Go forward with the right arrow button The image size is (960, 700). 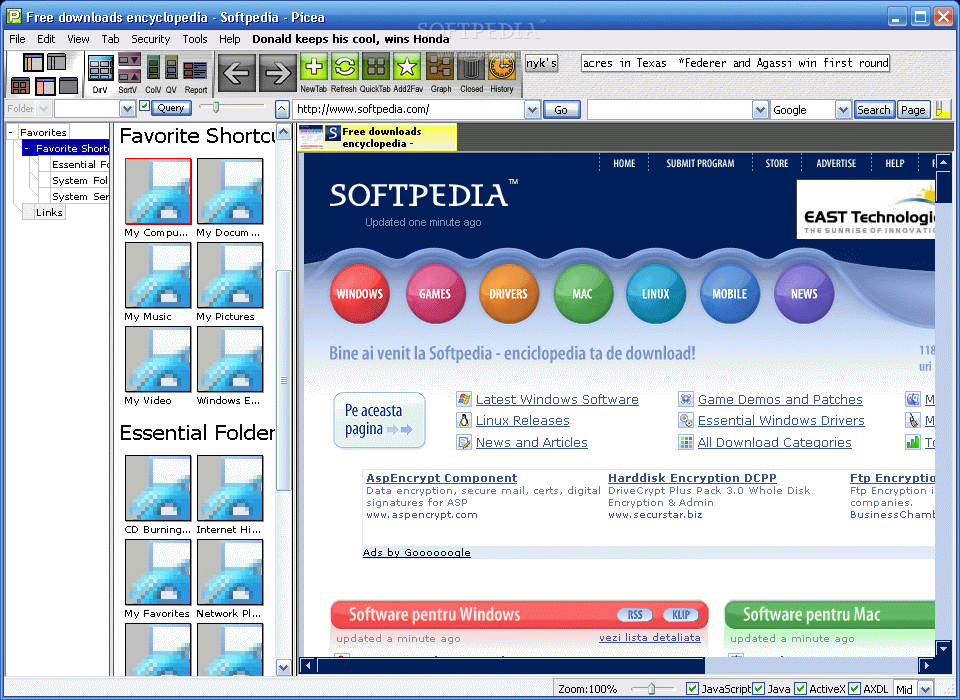(x=278, y=72)
